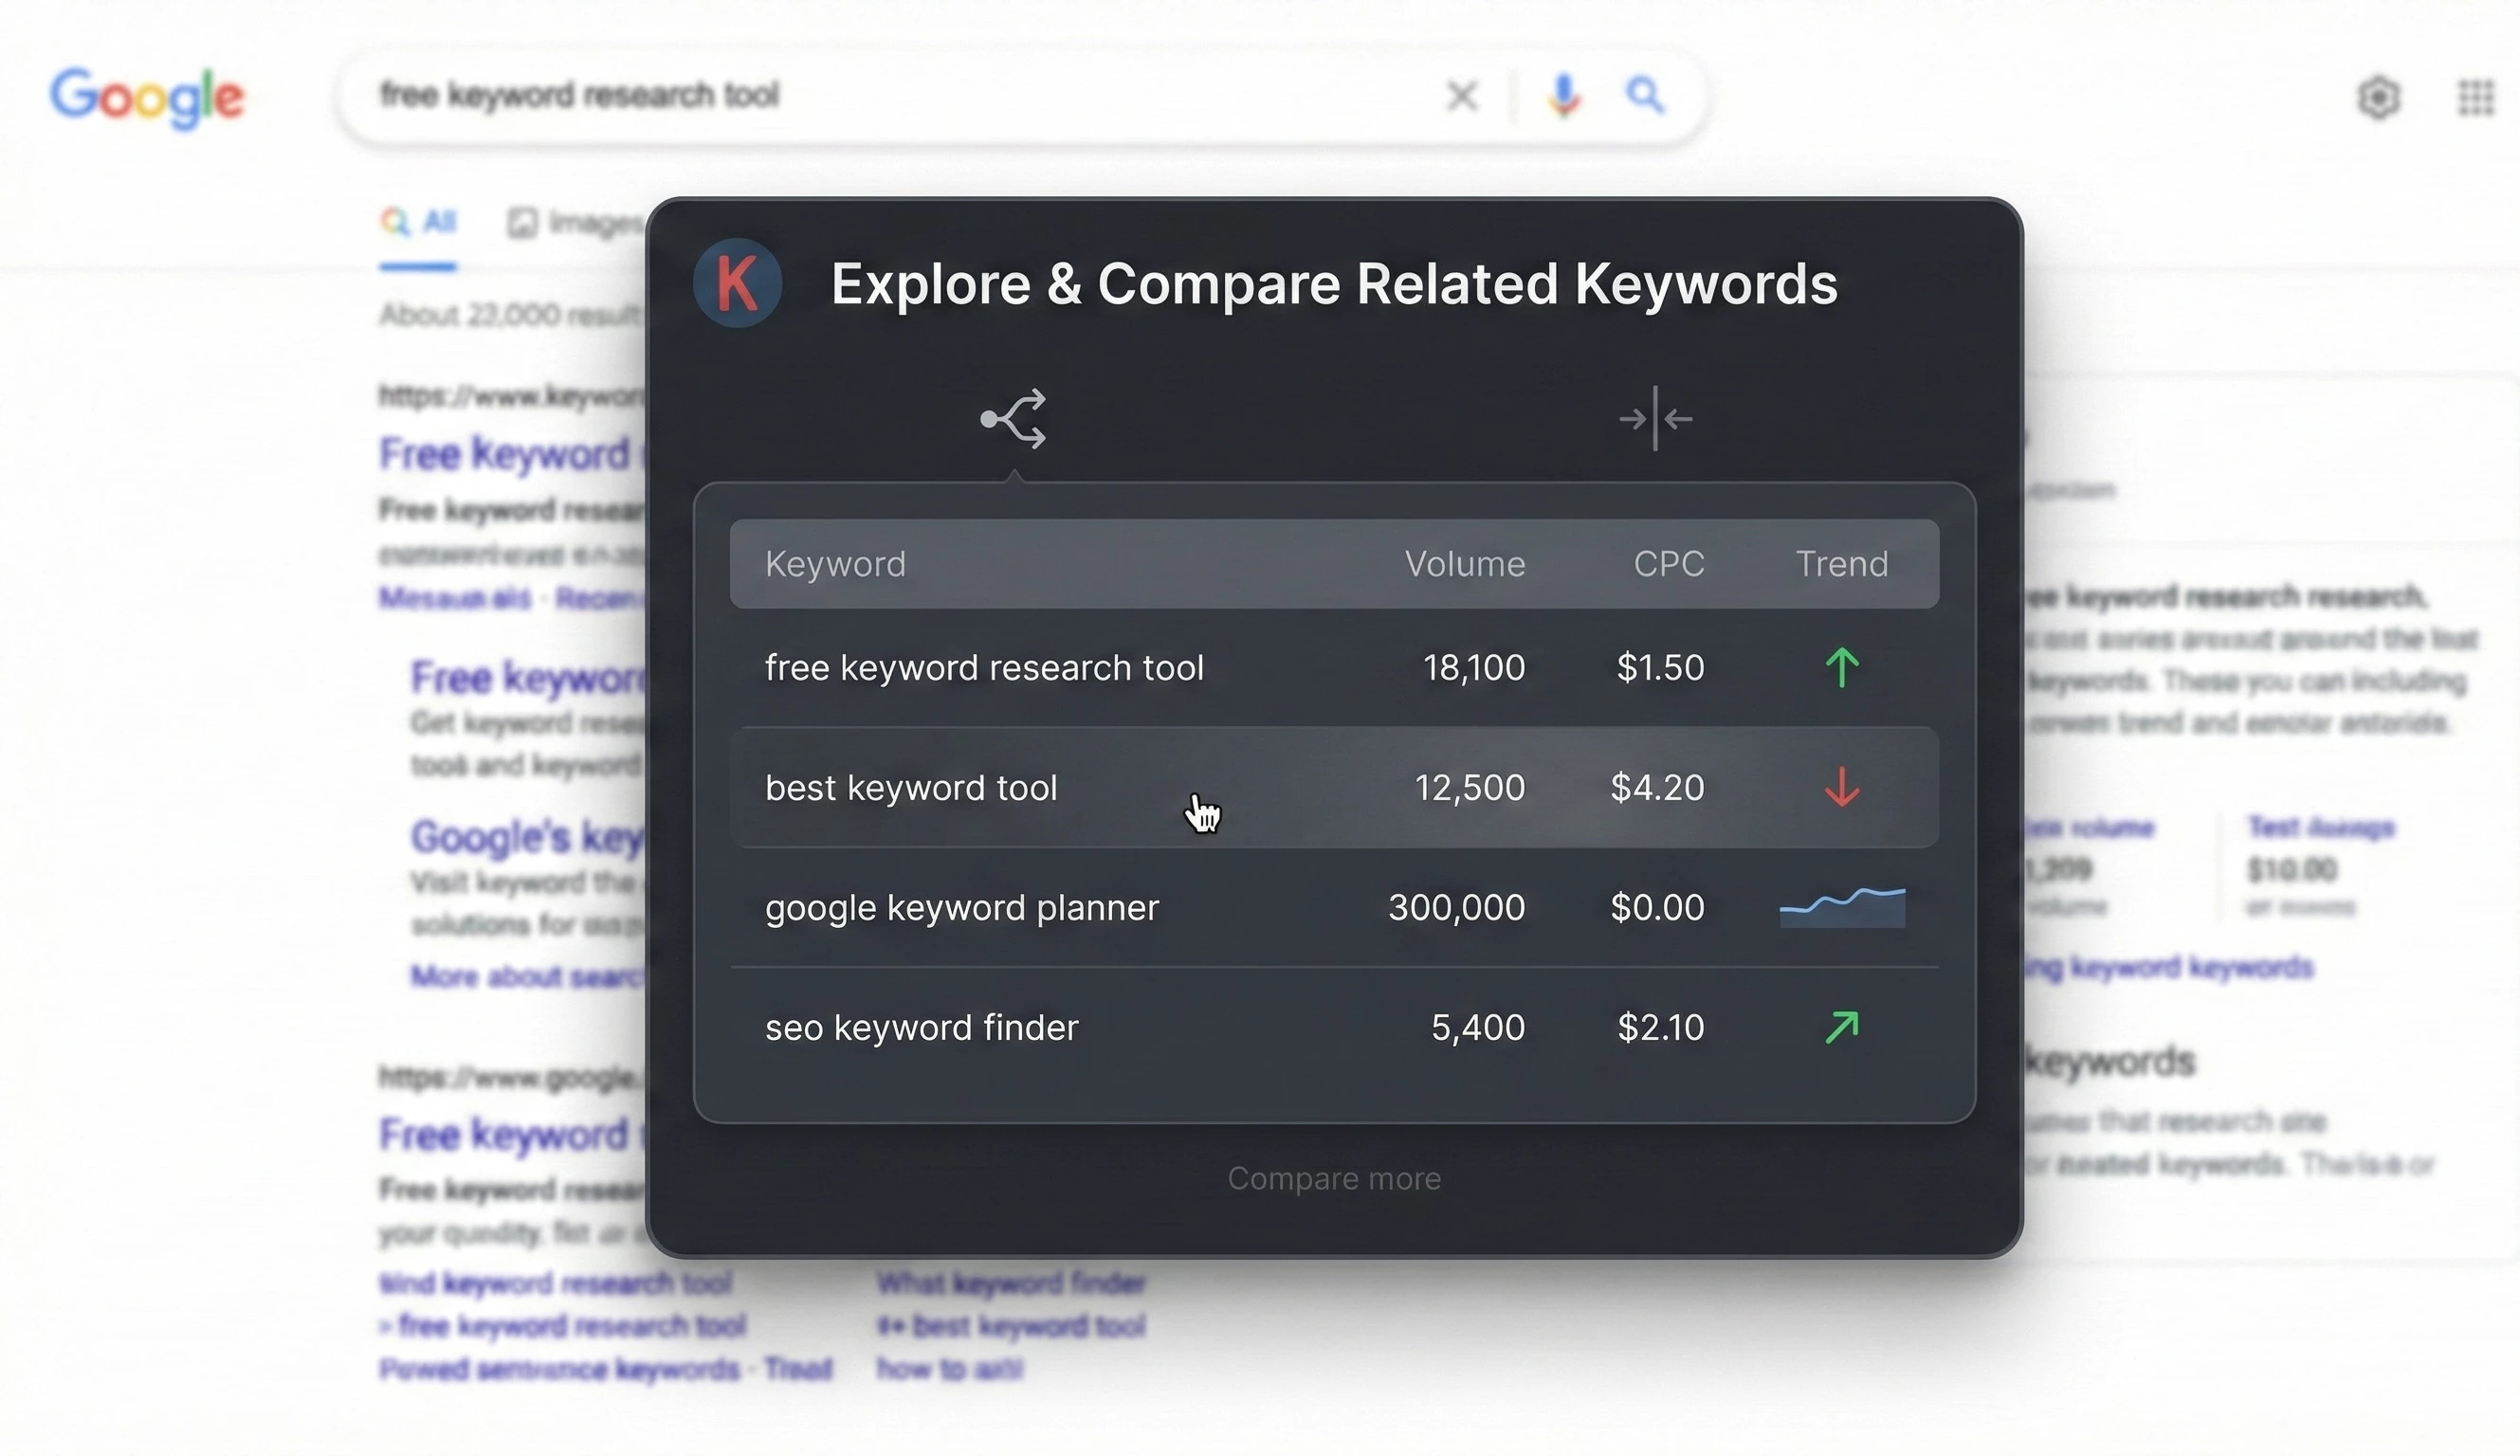Click the Compare more button
The width and height of the screenshot is (2520, 1456).
click(1334, 1178)
